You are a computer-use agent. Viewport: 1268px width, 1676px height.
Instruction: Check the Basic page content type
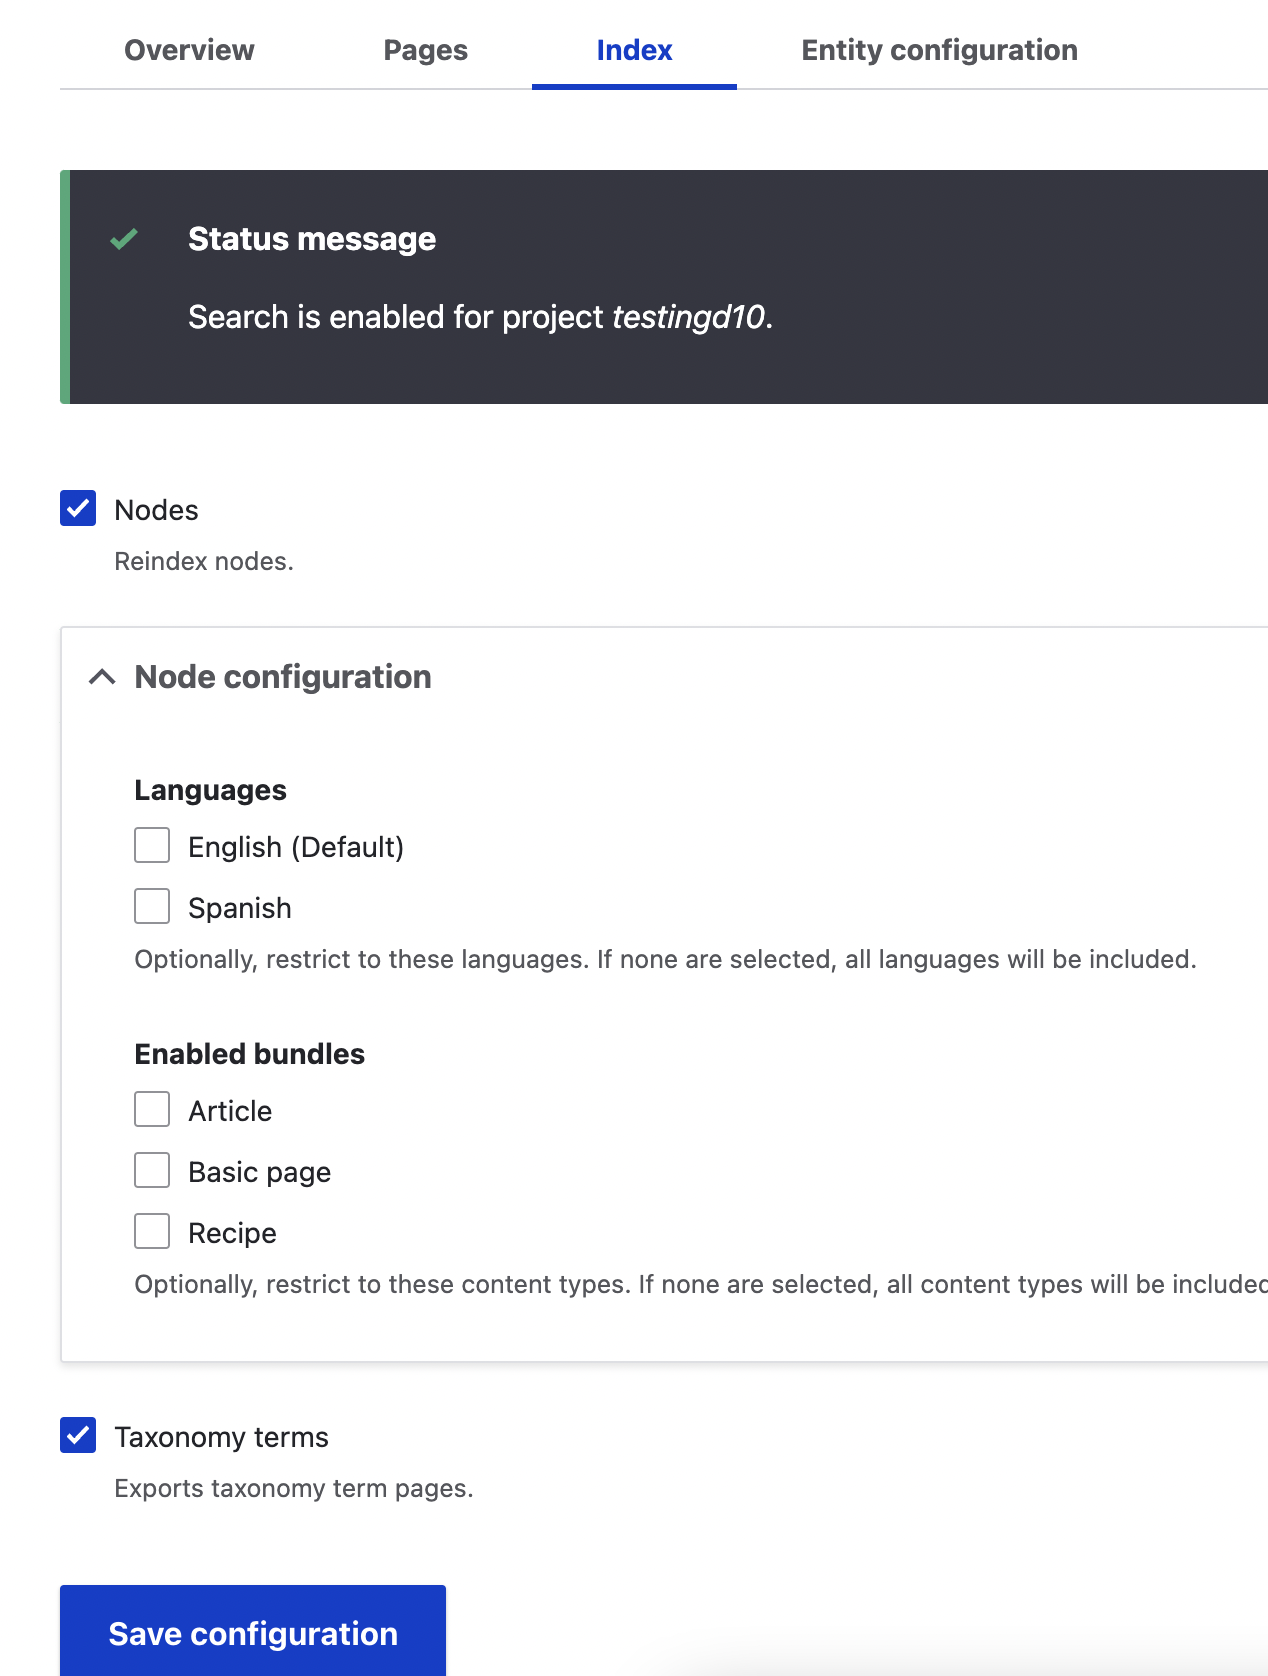click(151, 1171)
